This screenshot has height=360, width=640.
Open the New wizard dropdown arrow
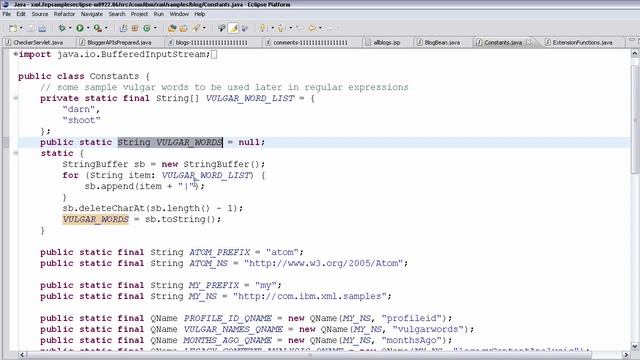point(21,28)
